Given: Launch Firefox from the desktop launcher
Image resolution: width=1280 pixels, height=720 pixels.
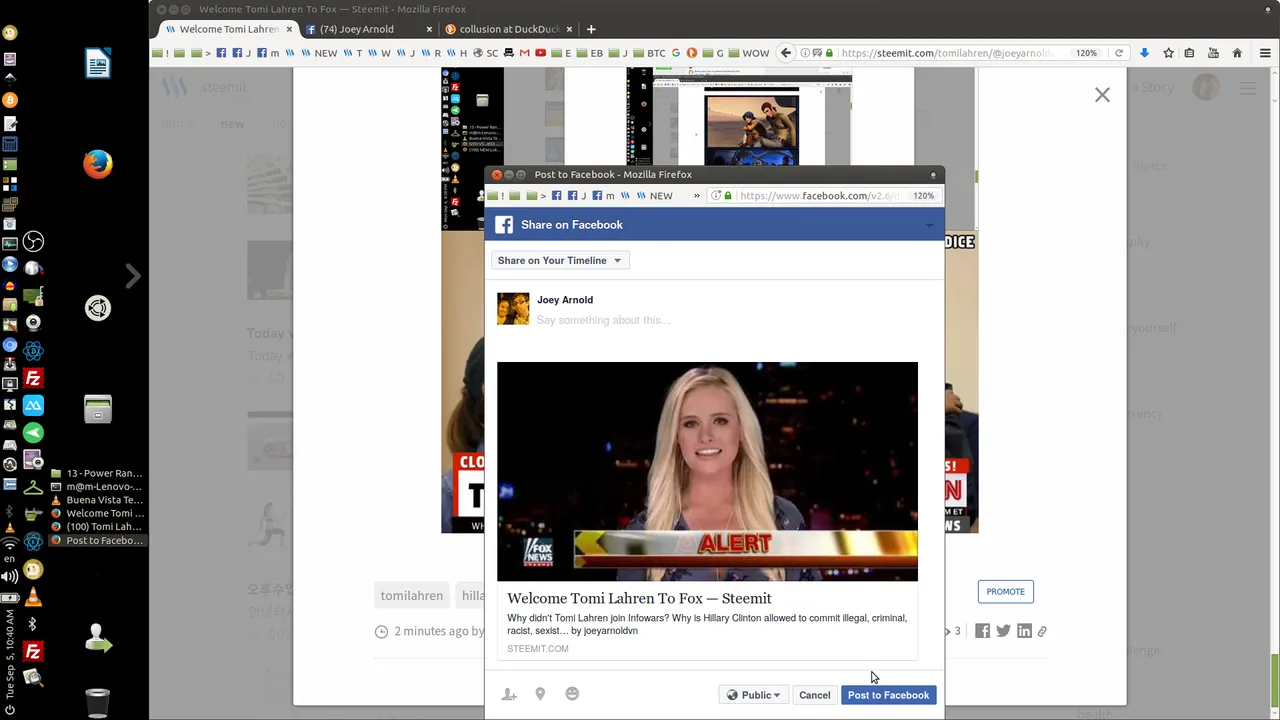Looking at the screenshot, I should pos(98,164).
